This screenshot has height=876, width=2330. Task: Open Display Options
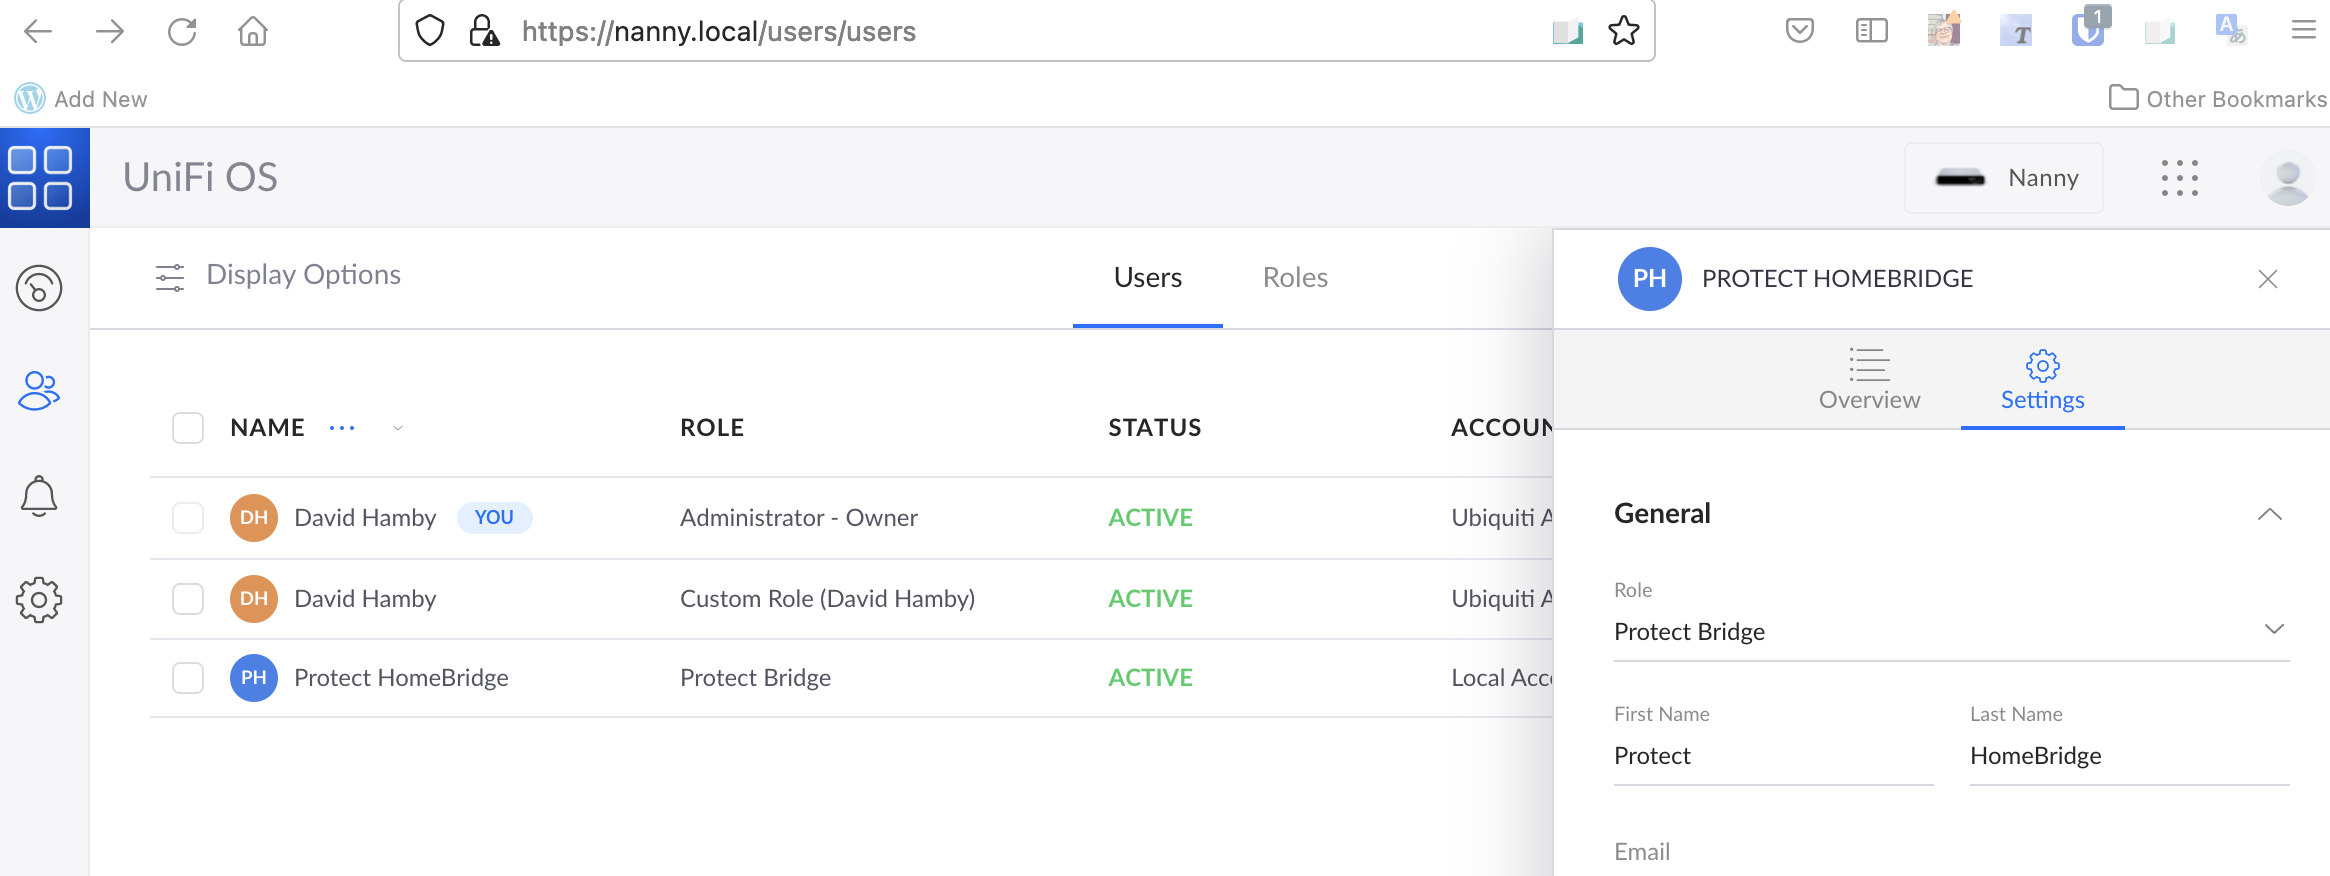[x=278, y=276]
